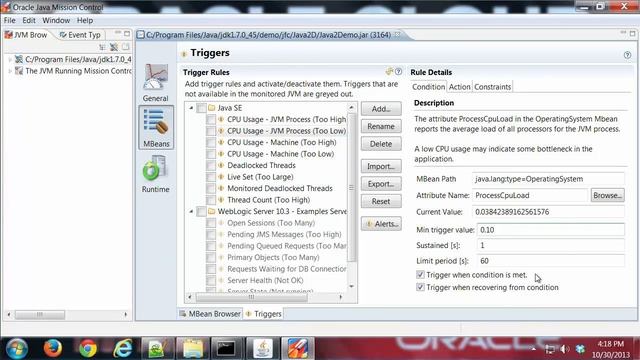Click the JVM Browser tree layout toolbar icon

(x=102, y=47)
